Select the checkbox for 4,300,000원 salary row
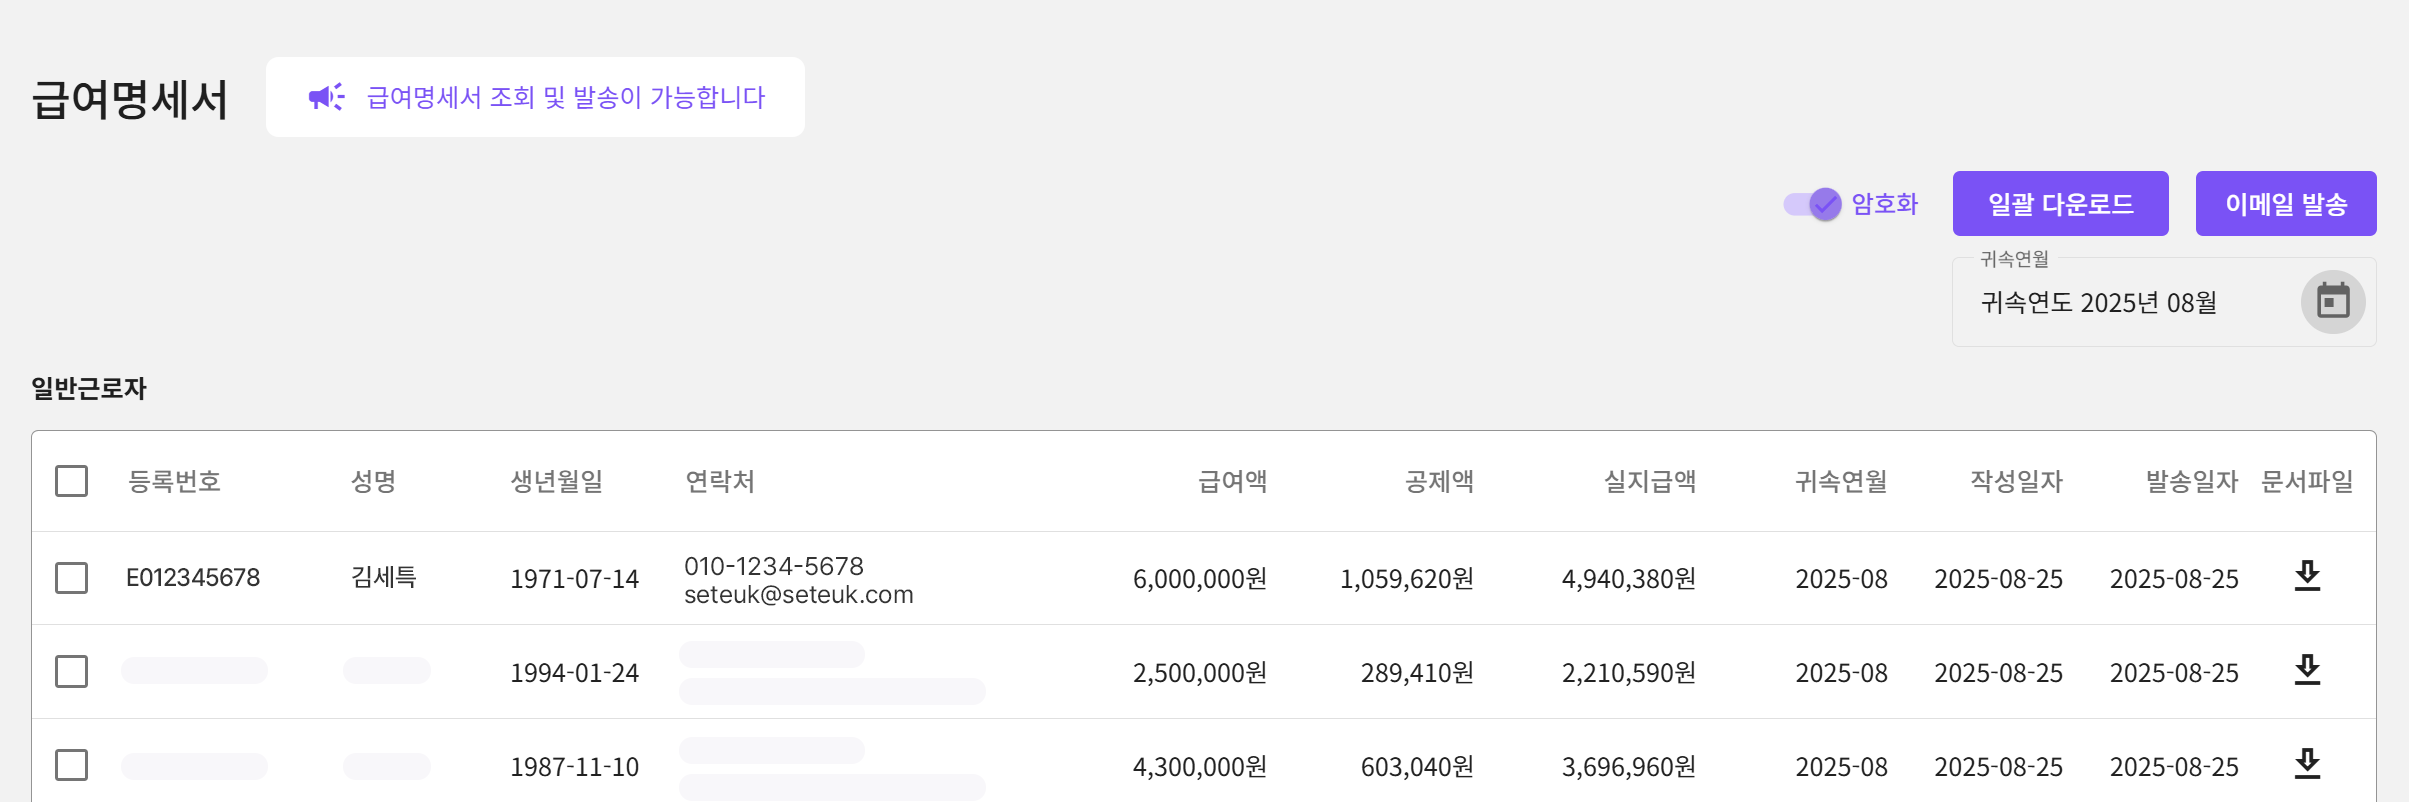The height and width of the screenshot is (802, 2409). coord(71,766)
